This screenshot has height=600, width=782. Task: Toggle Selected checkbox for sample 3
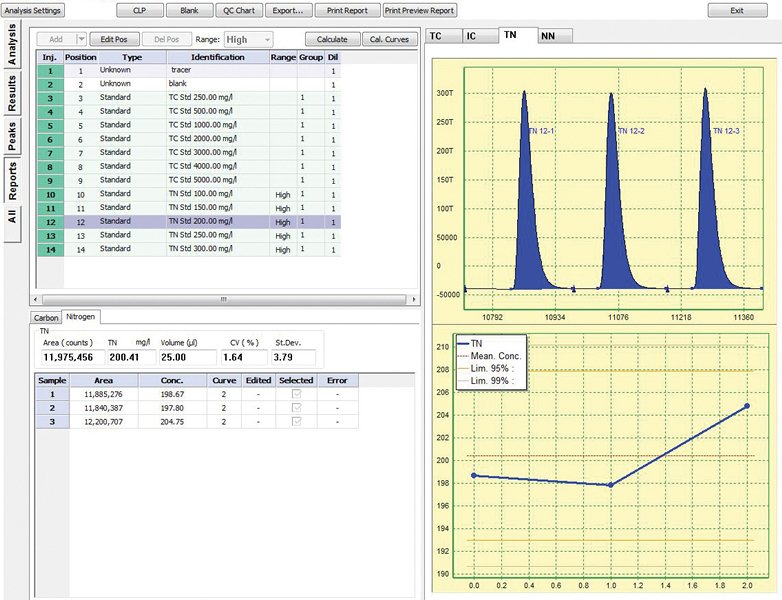coord(297,422)
